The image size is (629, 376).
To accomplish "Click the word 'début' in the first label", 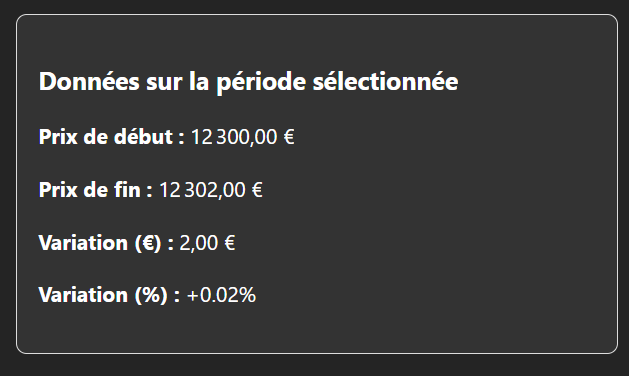I will [143, 136].
